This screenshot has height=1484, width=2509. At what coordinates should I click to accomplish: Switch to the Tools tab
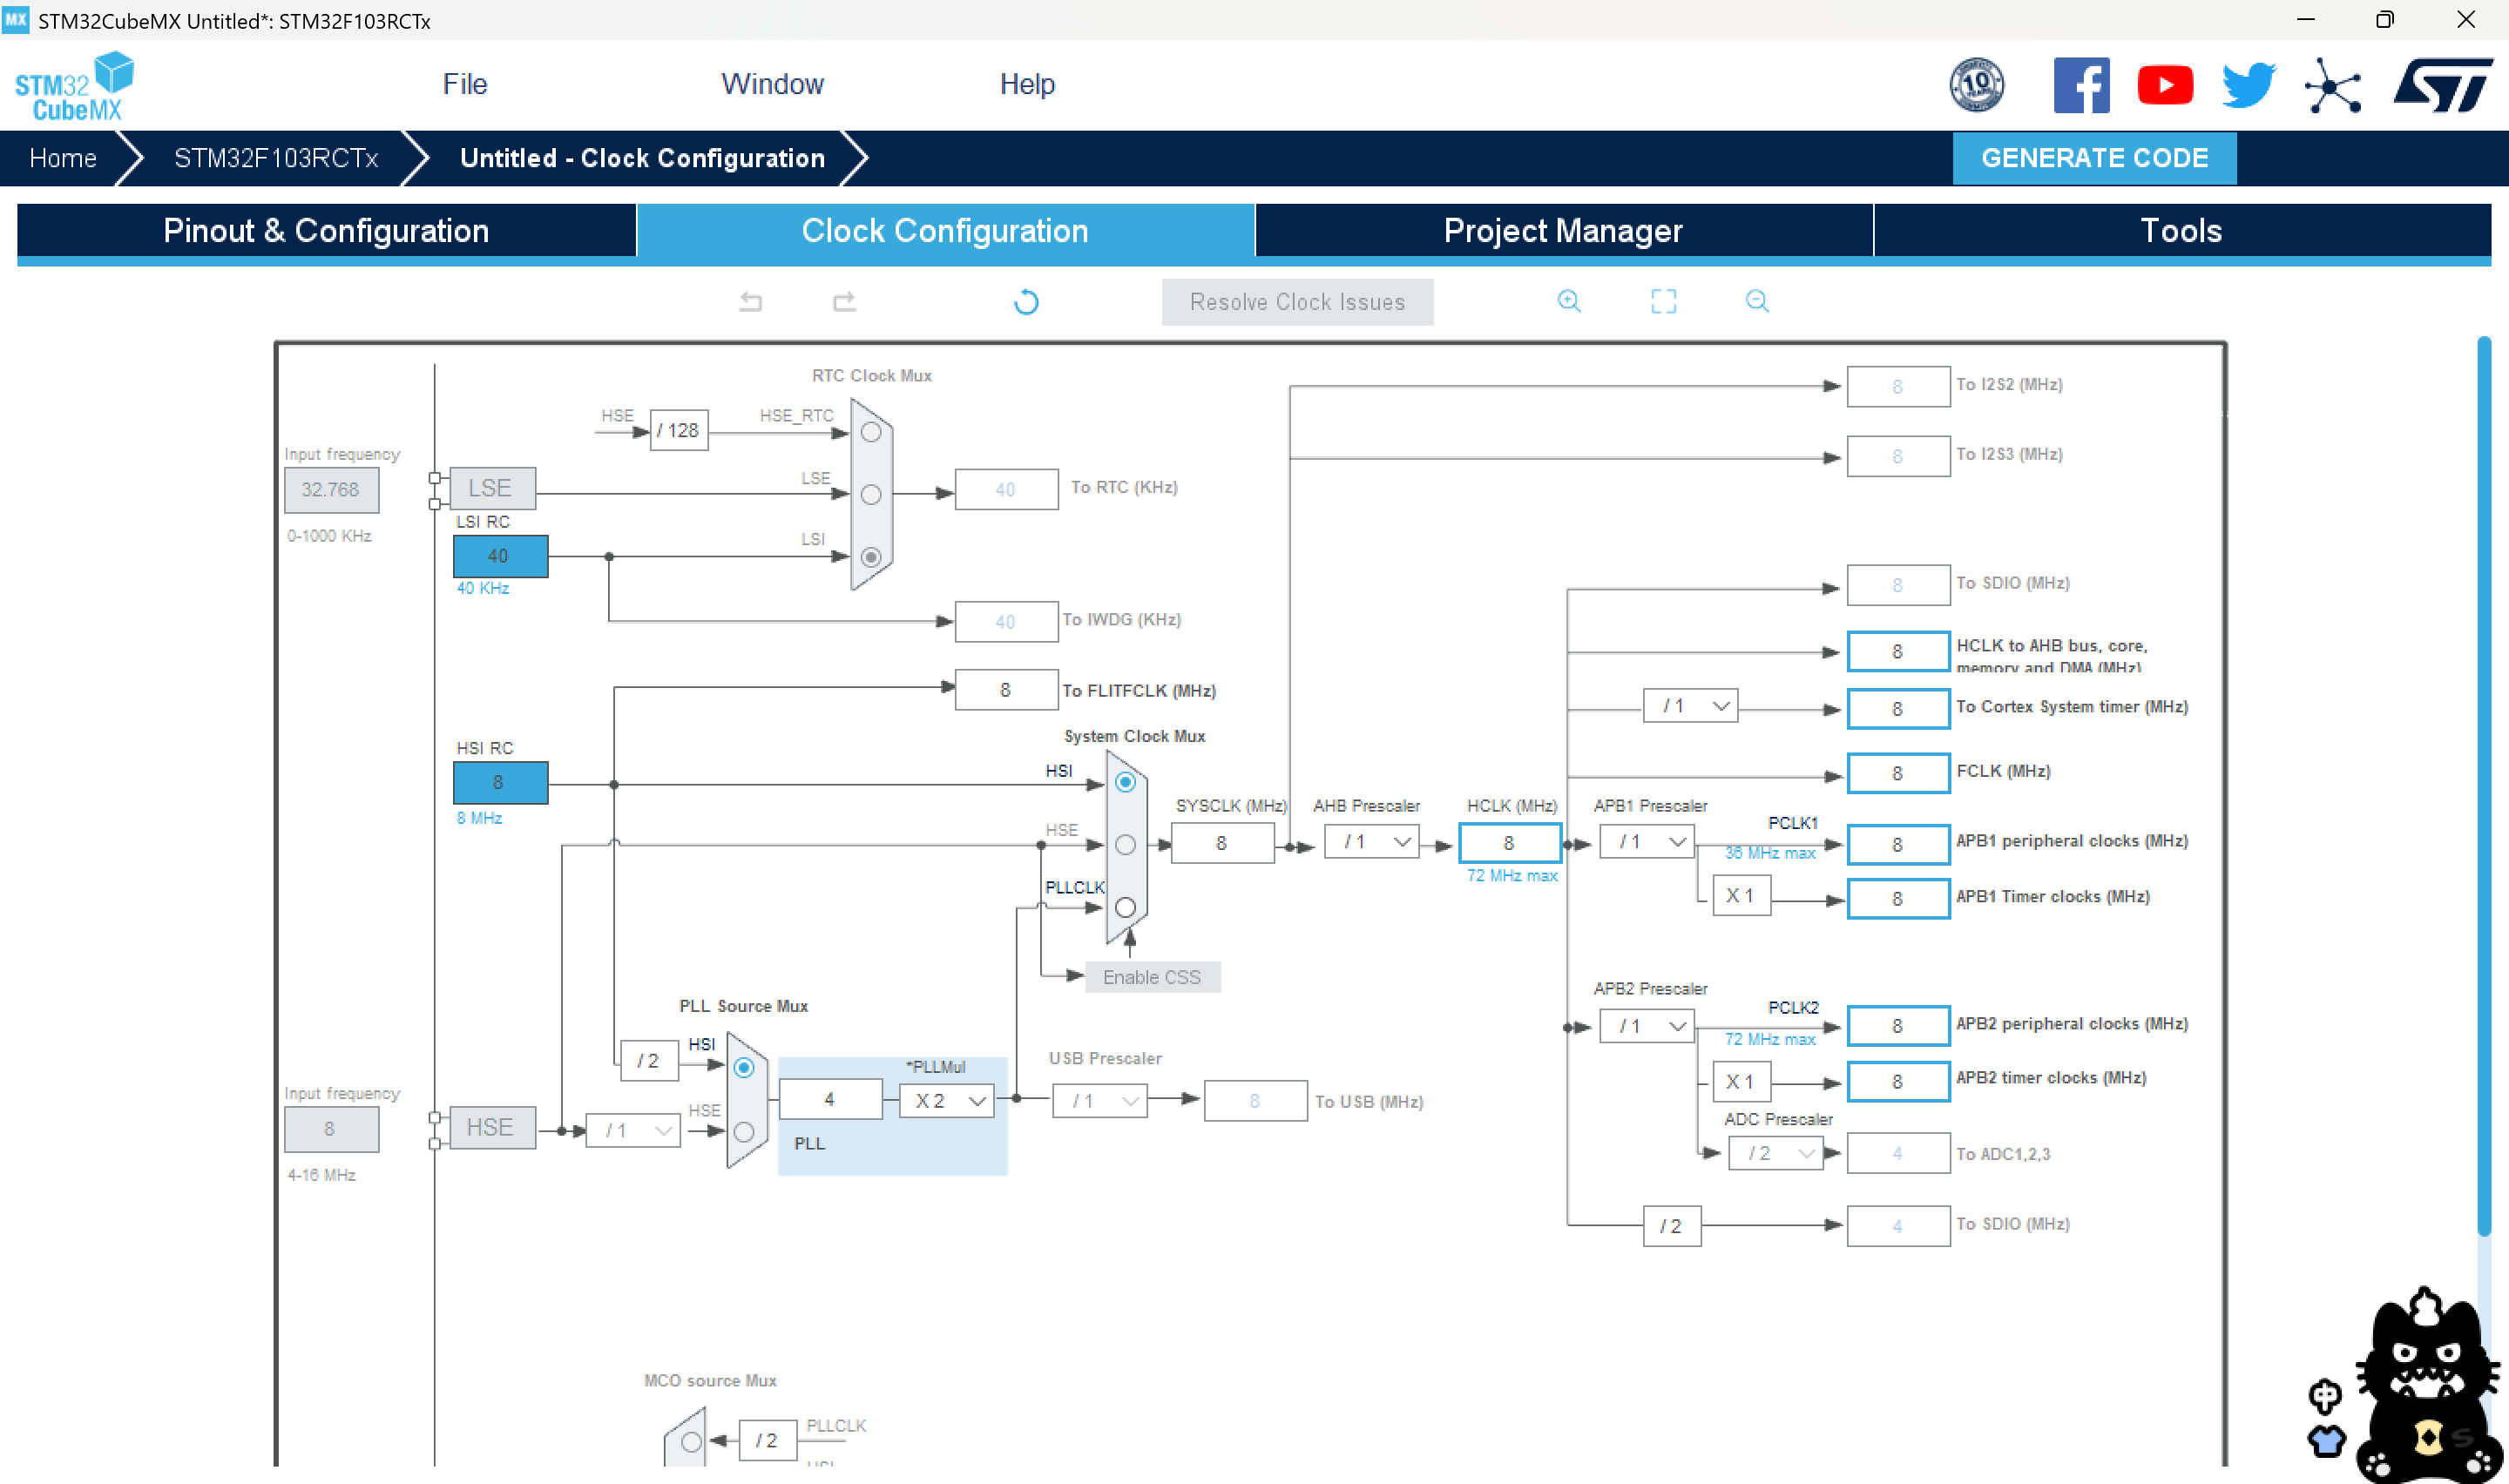click(x=2182, y=231)
